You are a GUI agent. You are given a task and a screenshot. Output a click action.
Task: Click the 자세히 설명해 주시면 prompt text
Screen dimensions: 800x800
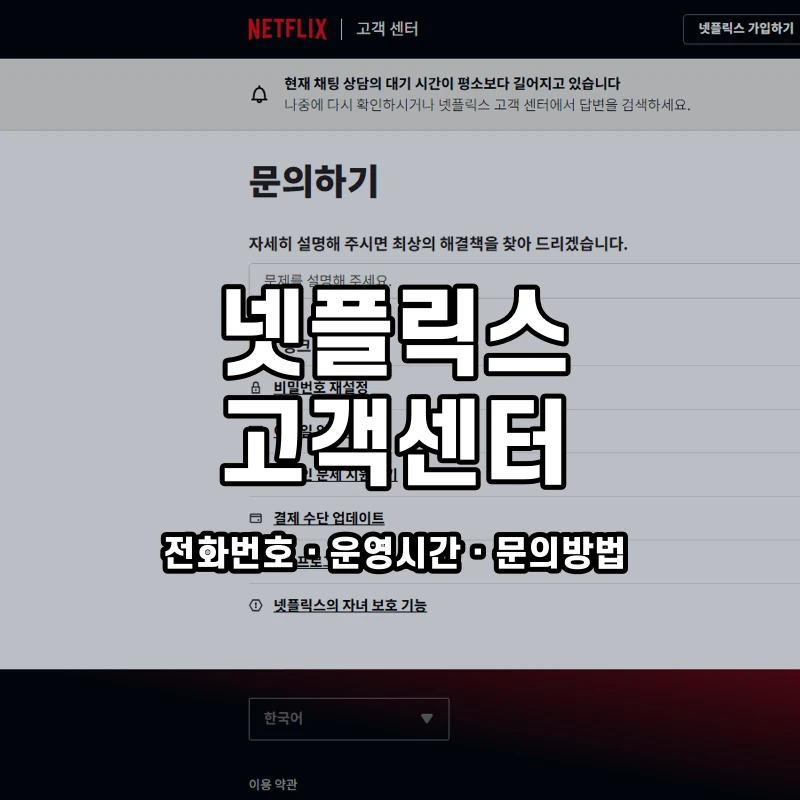click(438, 244)
